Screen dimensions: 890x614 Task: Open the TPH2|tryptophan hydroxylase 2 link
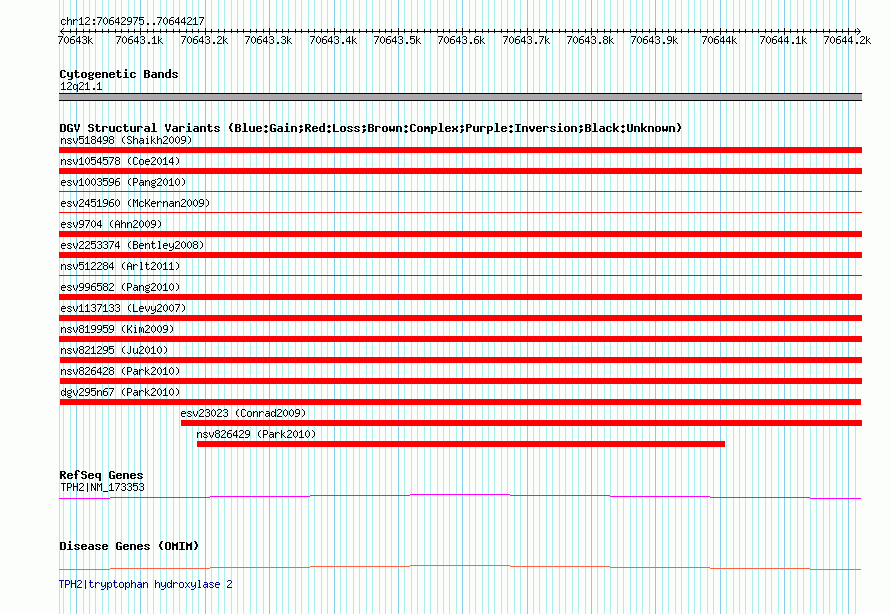point(146,584)
